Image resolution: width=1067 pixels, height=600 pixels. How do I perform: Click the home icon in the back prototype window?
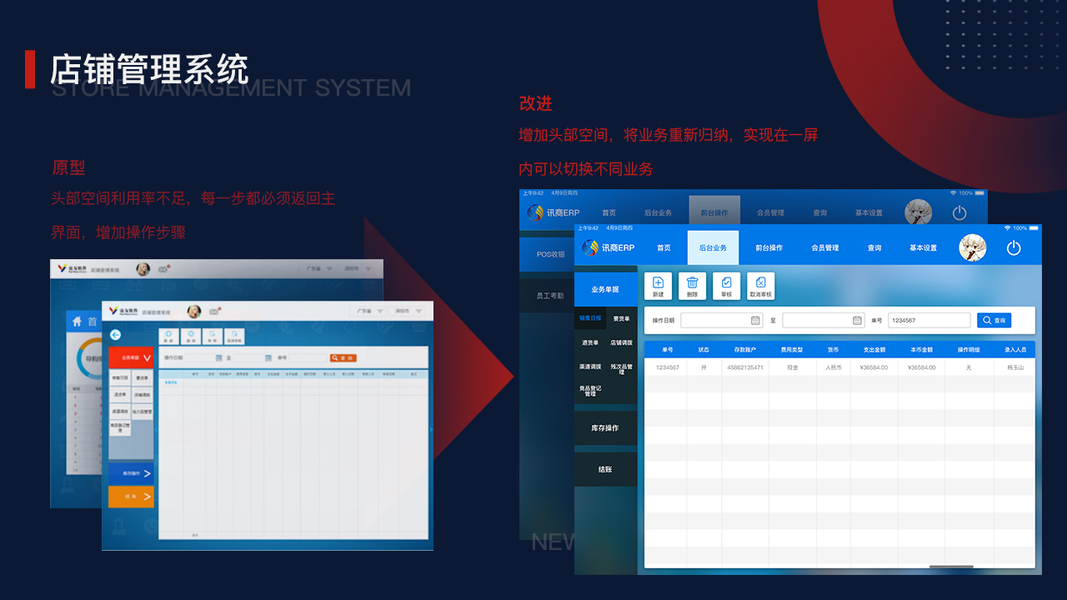77,321
